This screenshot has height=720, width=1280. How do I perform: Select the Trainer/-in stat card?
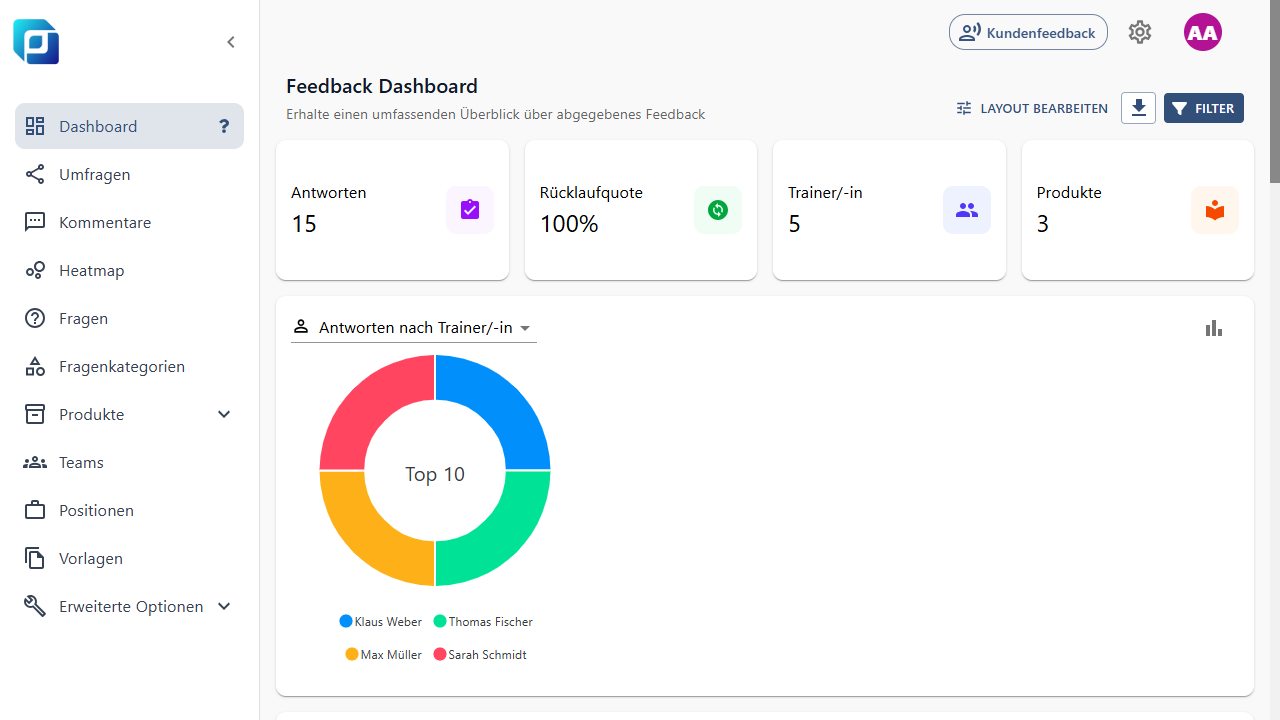tap(889, 210)
